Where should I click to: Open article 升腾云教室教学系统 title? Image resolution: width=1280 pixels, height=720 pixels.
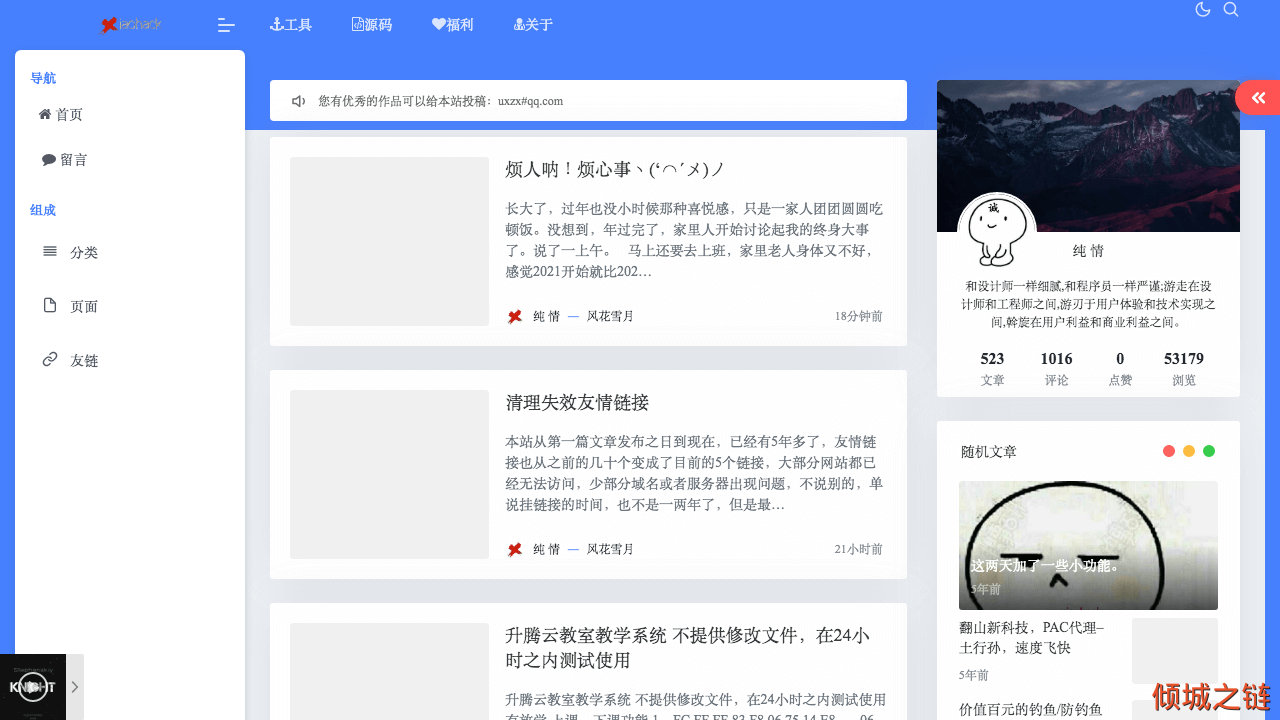[687, 648]
